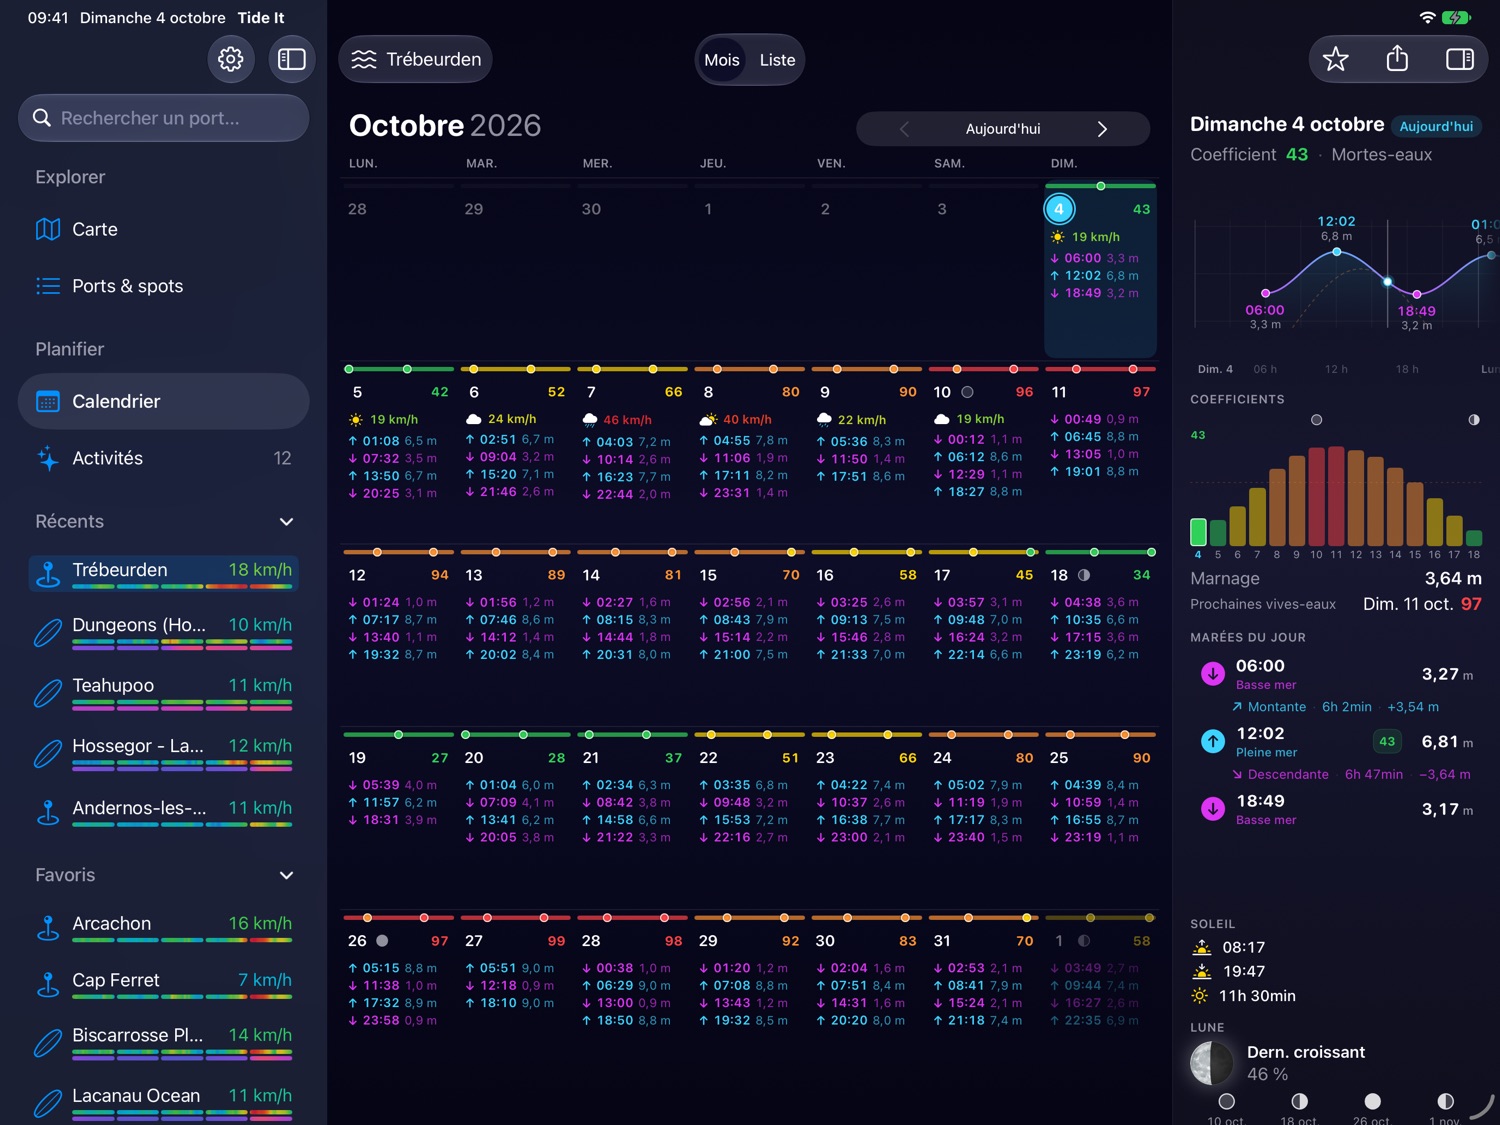Image resolution: width=1500 pixels, height=1125 pixels.
Task: Select Trébeurden in recent ports
Action: point(164,573)
